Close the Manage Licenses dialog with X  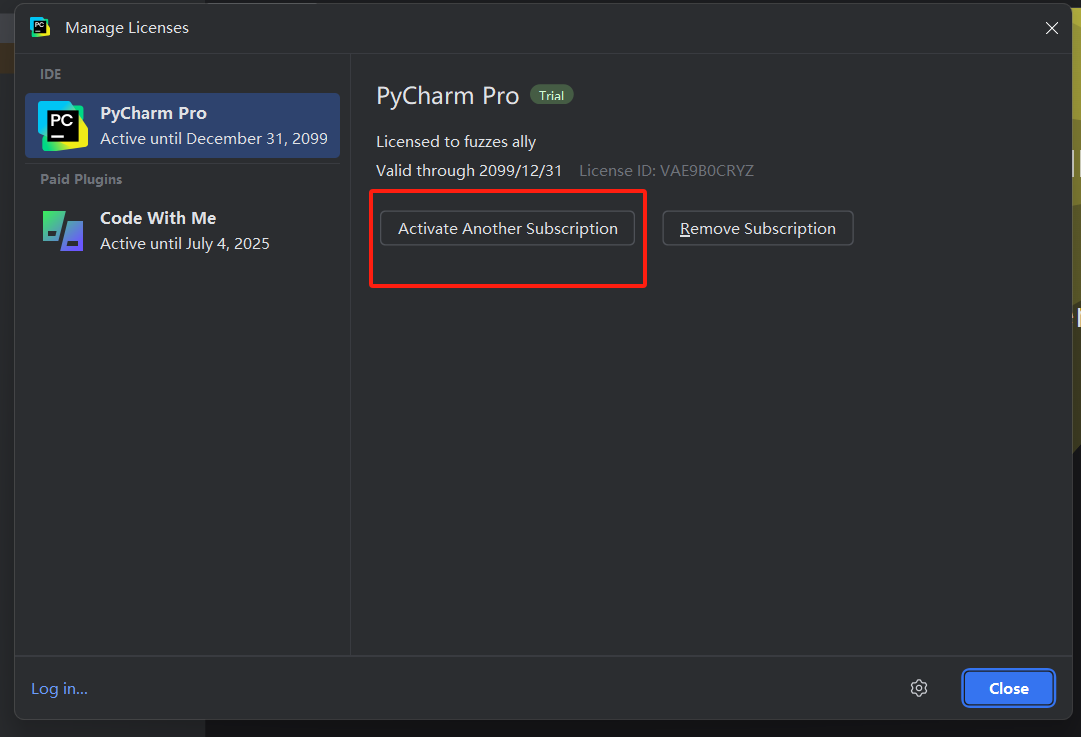[x=1051, y=28]
